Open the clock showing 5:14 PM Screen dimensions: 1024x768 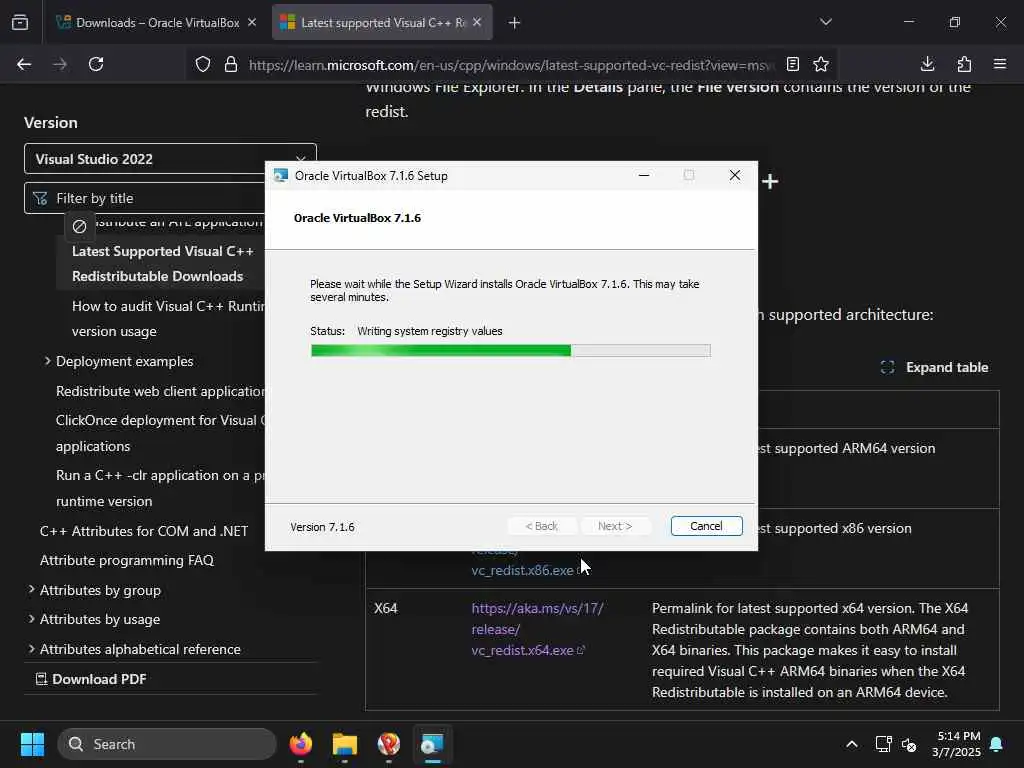tap(957, 744)
